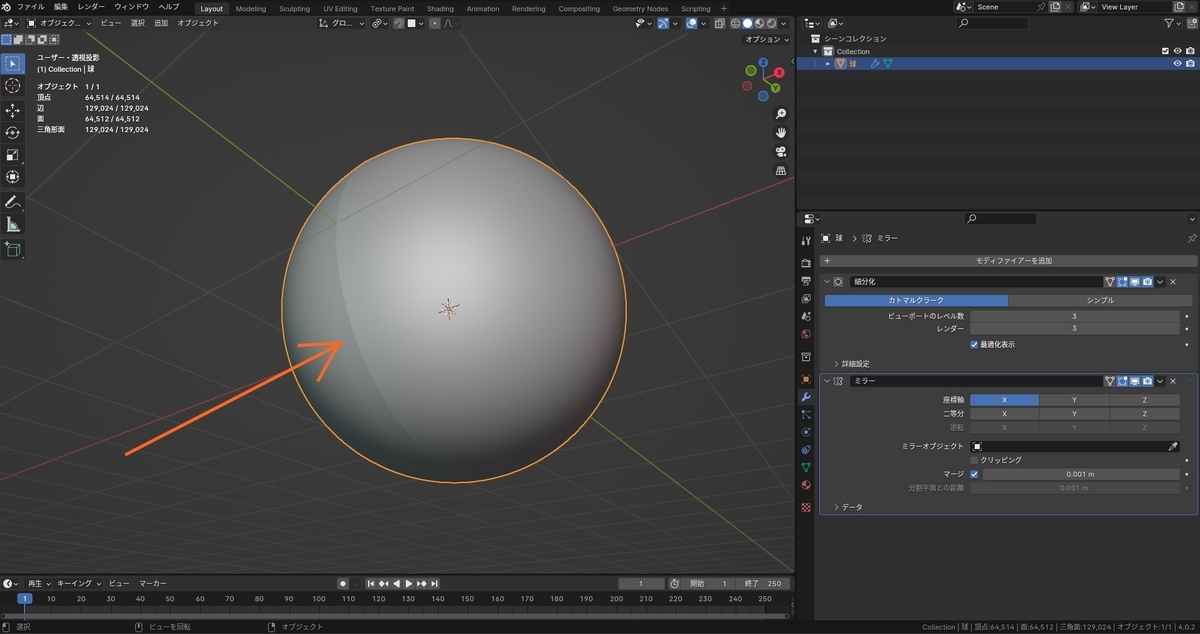Click the camera view icon in viewport
The height and width of the screenshot is (634, 1200).
click(x=781, y=152)
